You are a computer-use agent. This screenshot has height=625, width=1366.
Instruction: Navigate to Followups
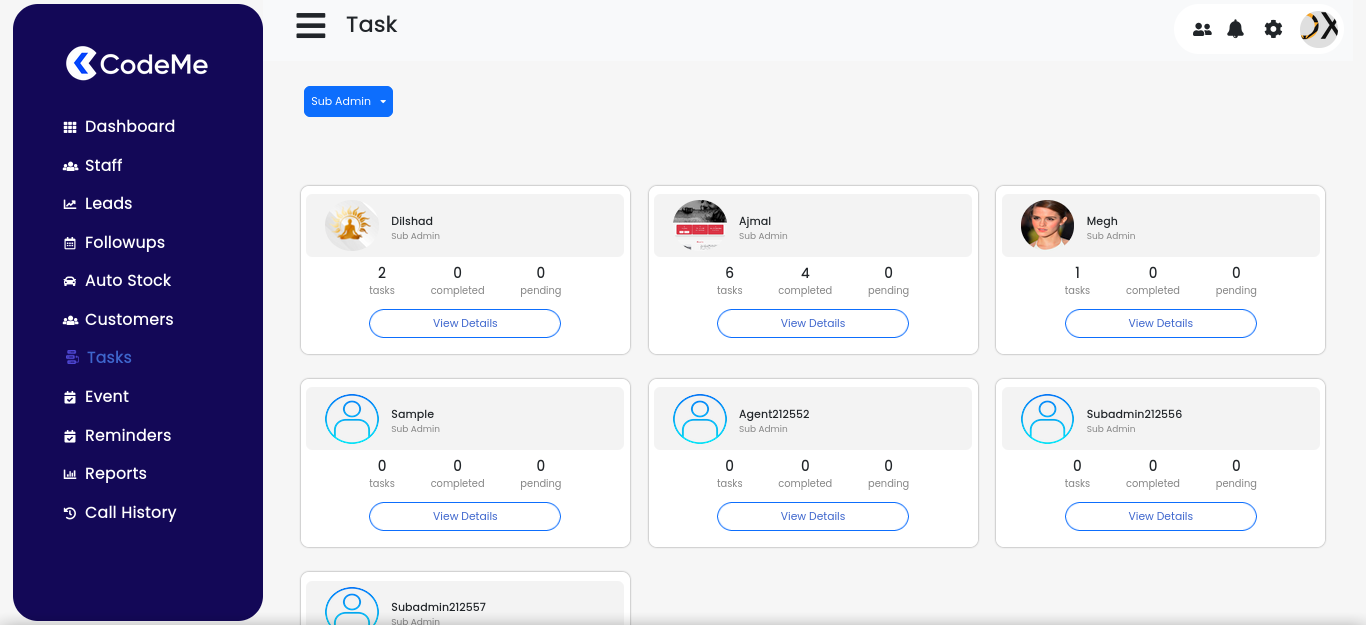pyautogui.click(x=125, y=242)
